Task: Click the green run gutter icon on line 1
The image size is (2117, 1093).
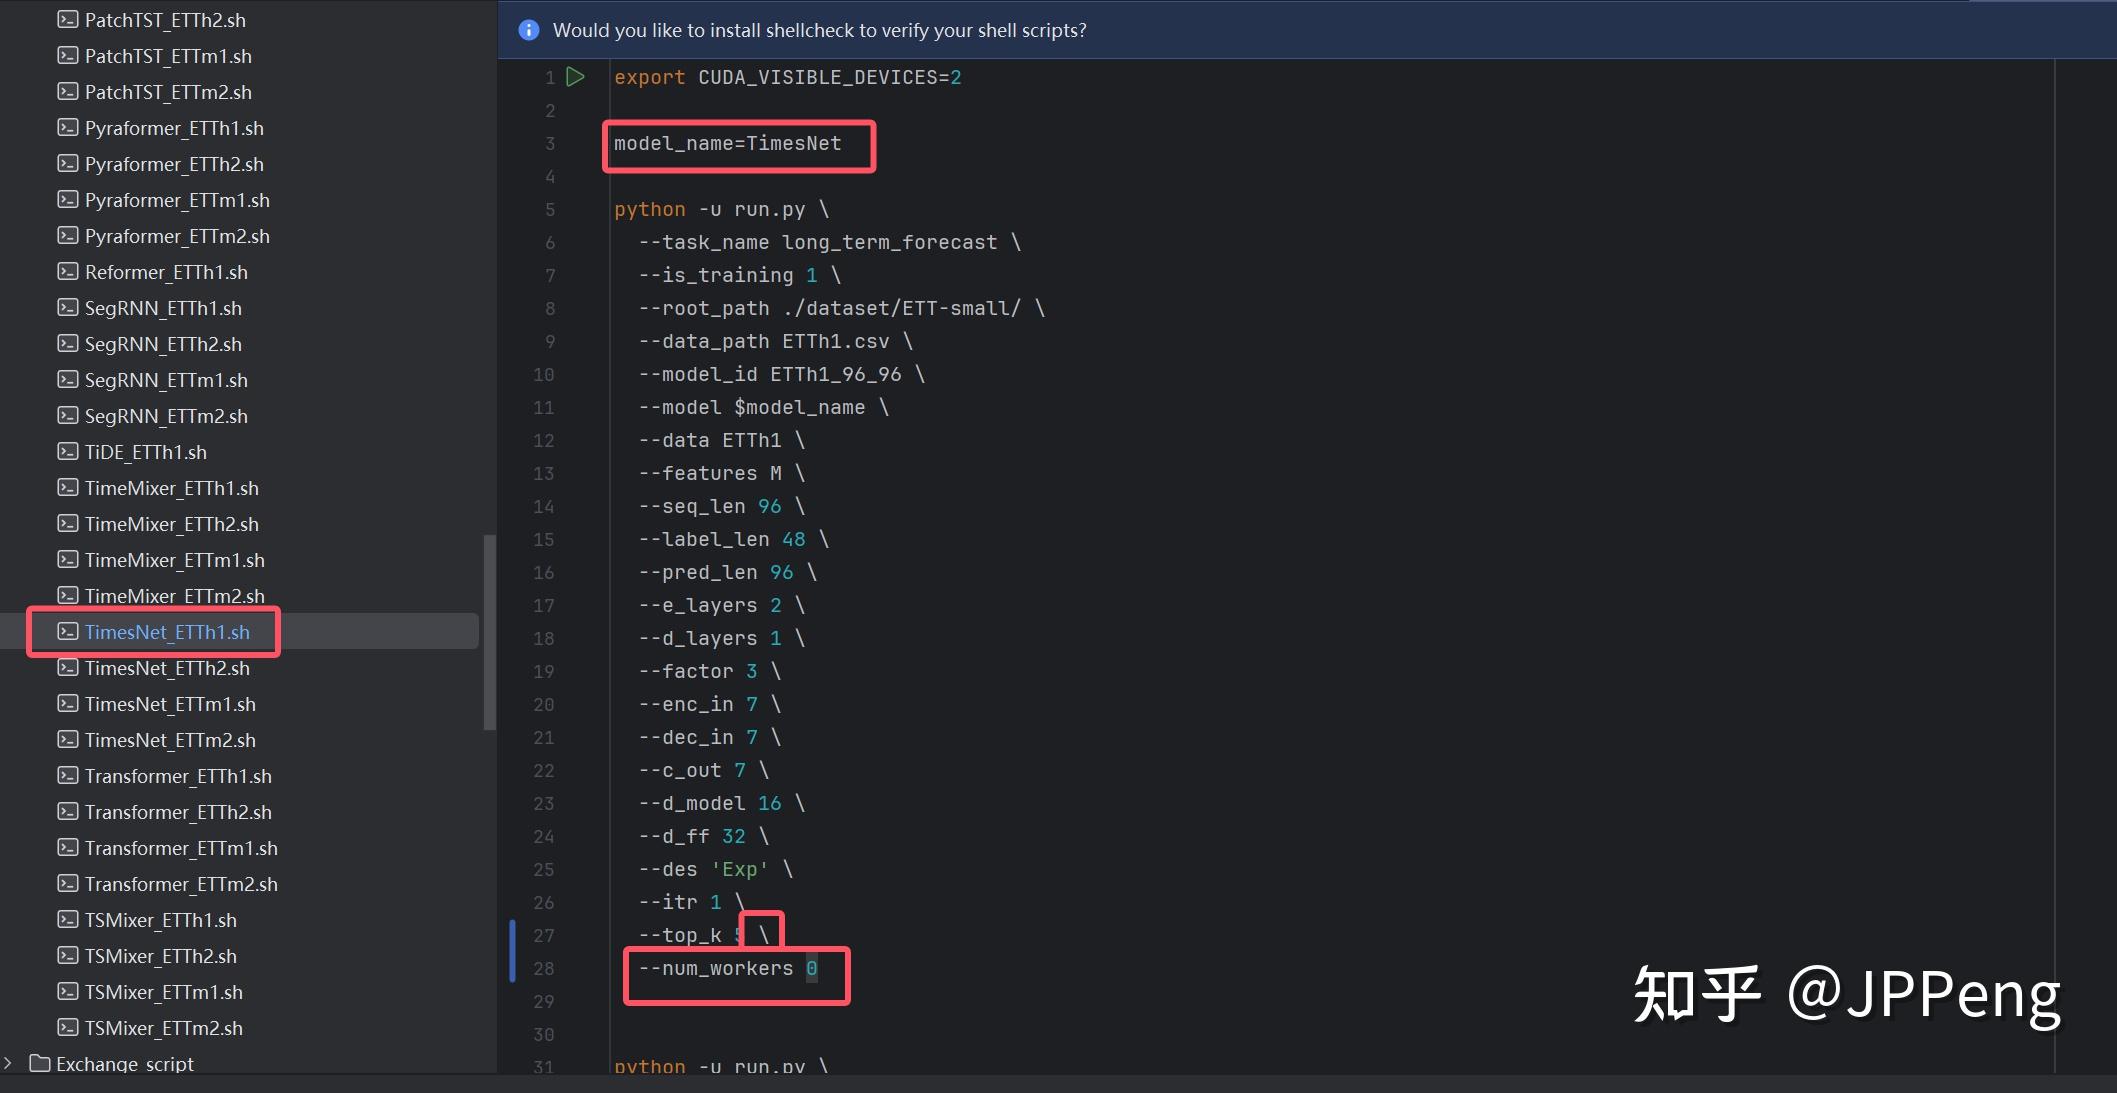Action: coord(575,77)
